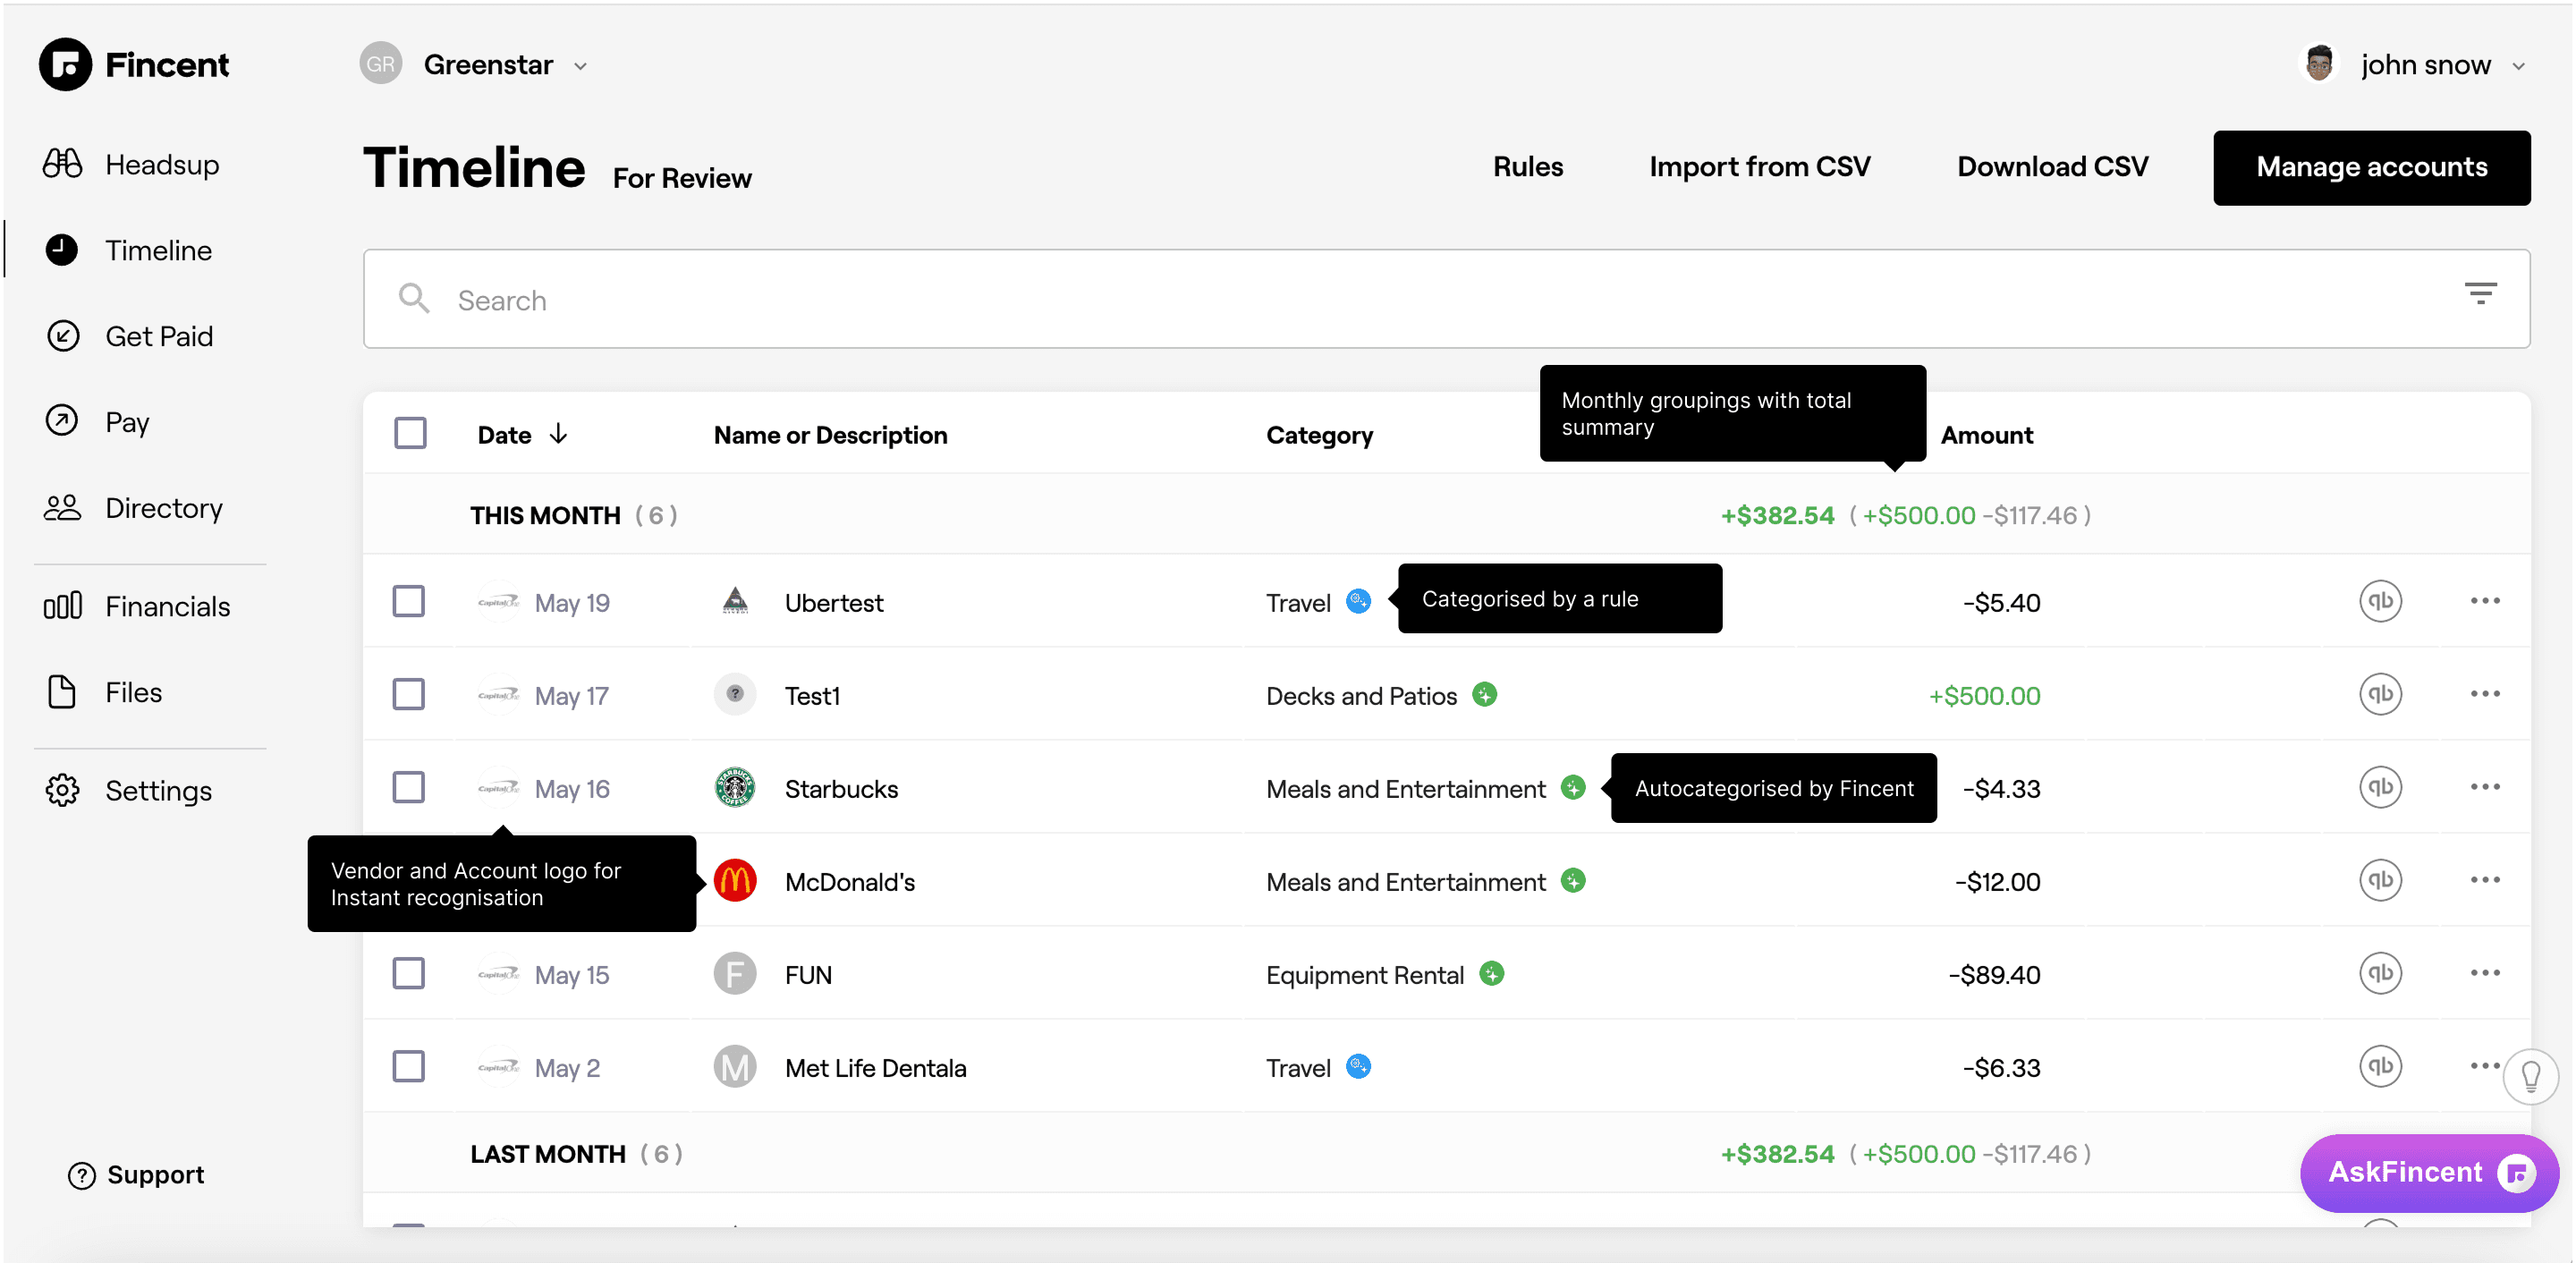
Task: Go to Headsup in sidebar
Action: pyautogui.click(x=131, y=164)
